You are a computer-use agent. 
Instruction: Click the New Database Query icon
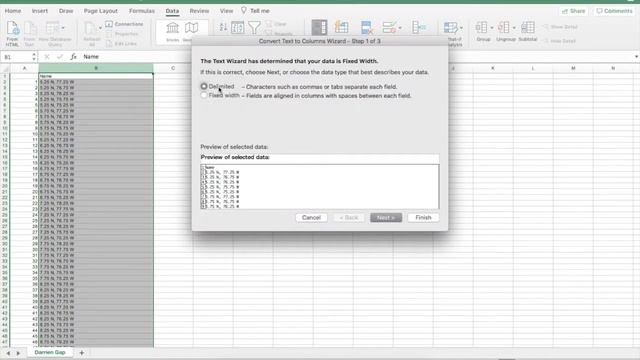coord(52,28)
